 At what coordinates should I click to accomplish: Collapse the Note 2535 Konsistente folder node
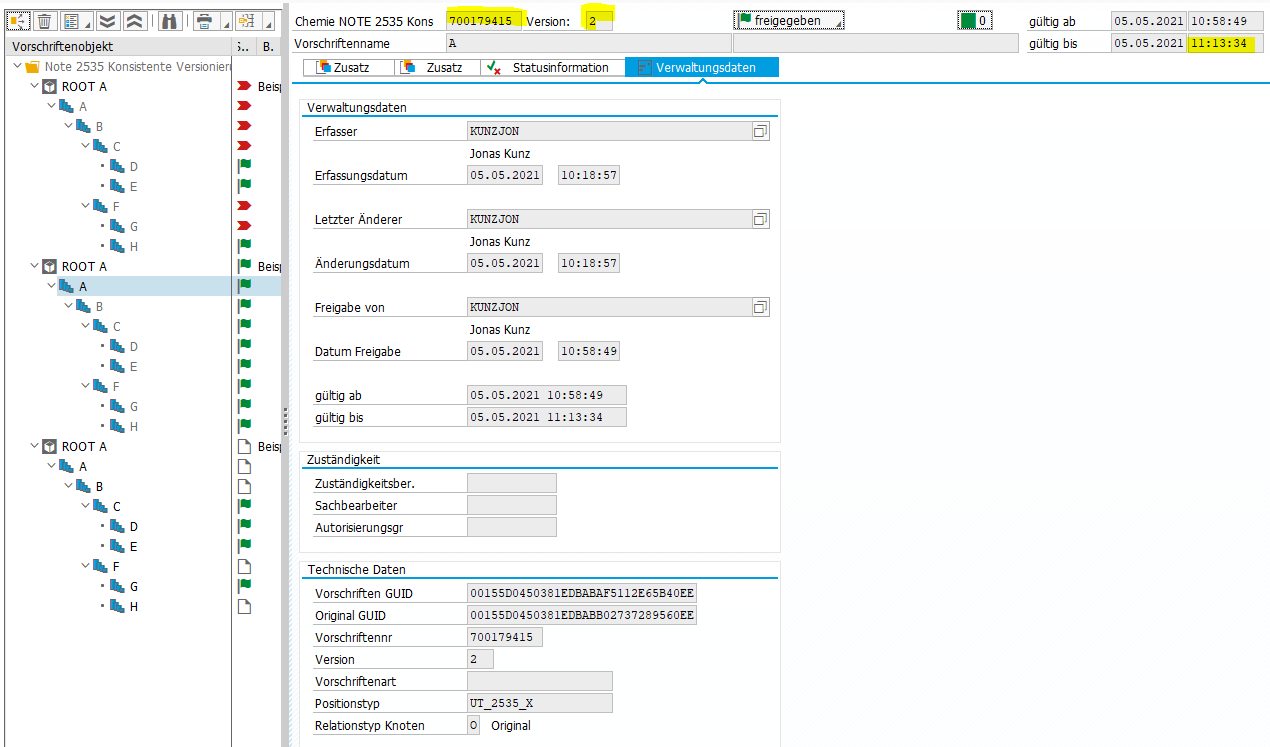18,67
